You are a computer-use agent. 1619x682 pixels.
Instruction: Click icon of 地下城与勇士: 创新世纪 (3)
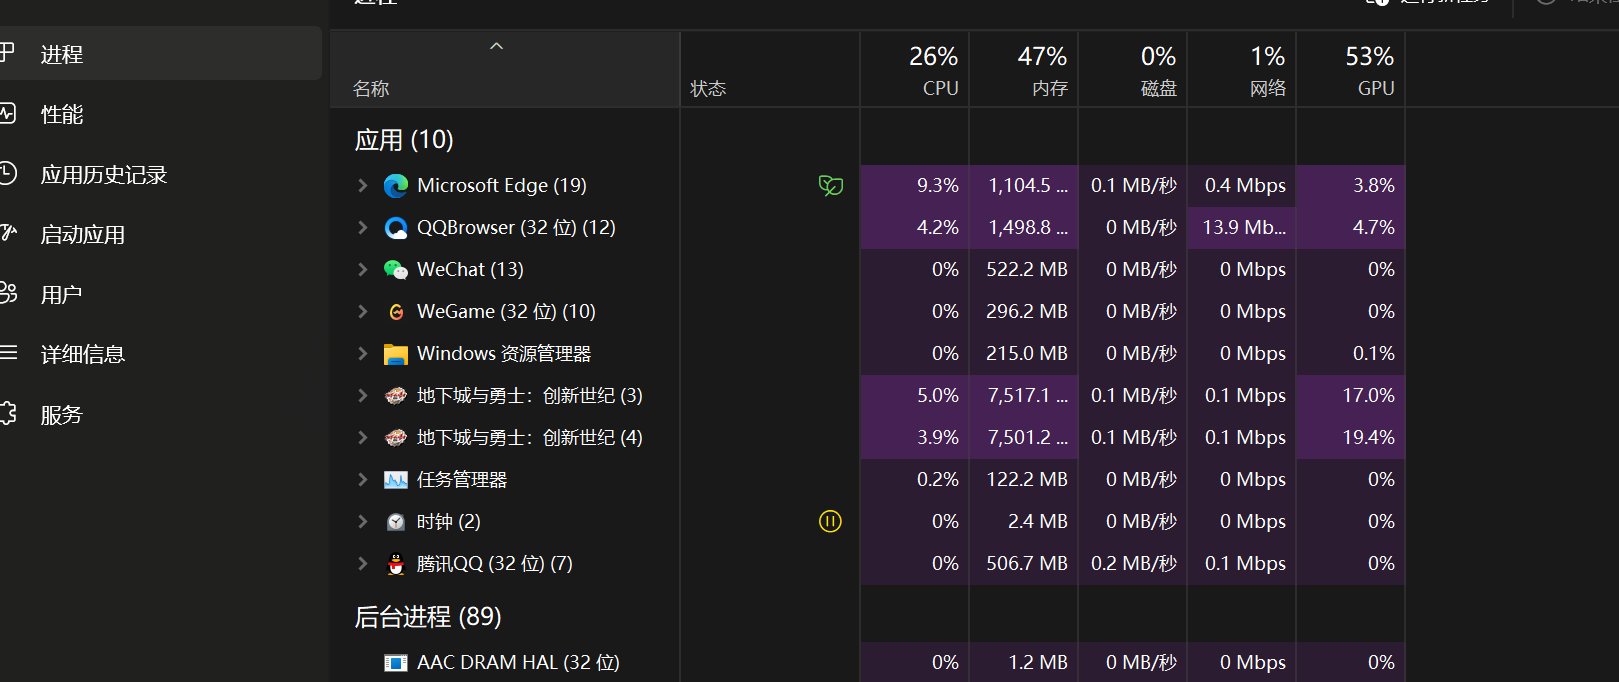tap(396, 395)
